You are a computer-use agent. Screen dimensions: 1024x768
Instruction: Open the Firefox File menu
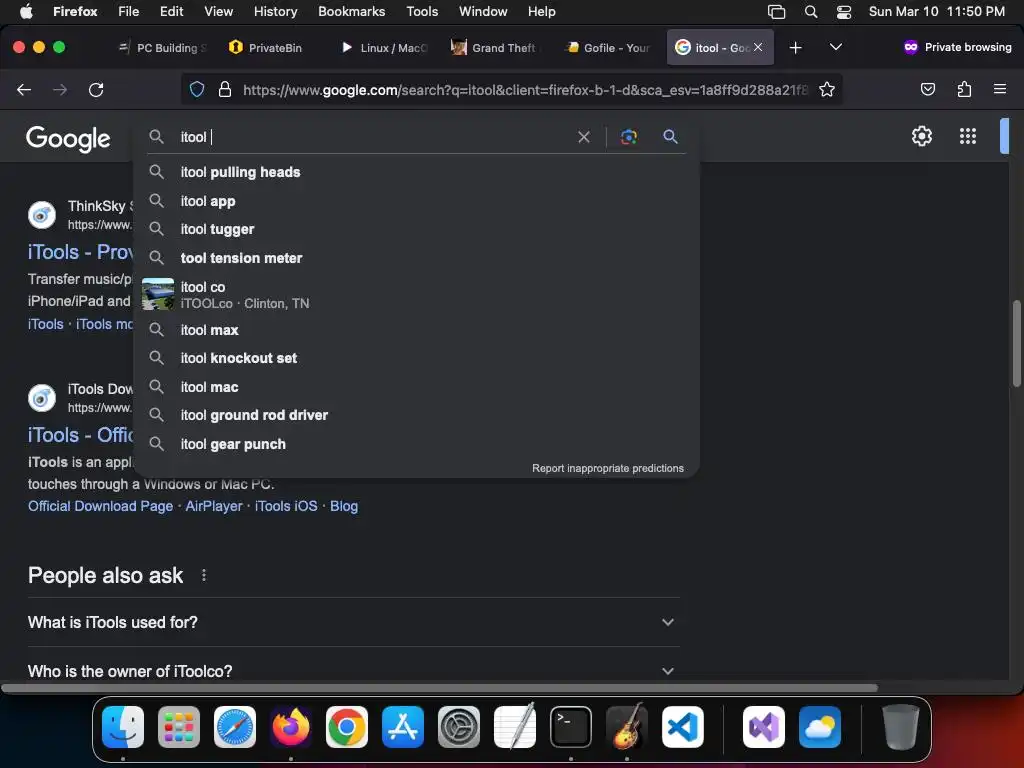129,12
